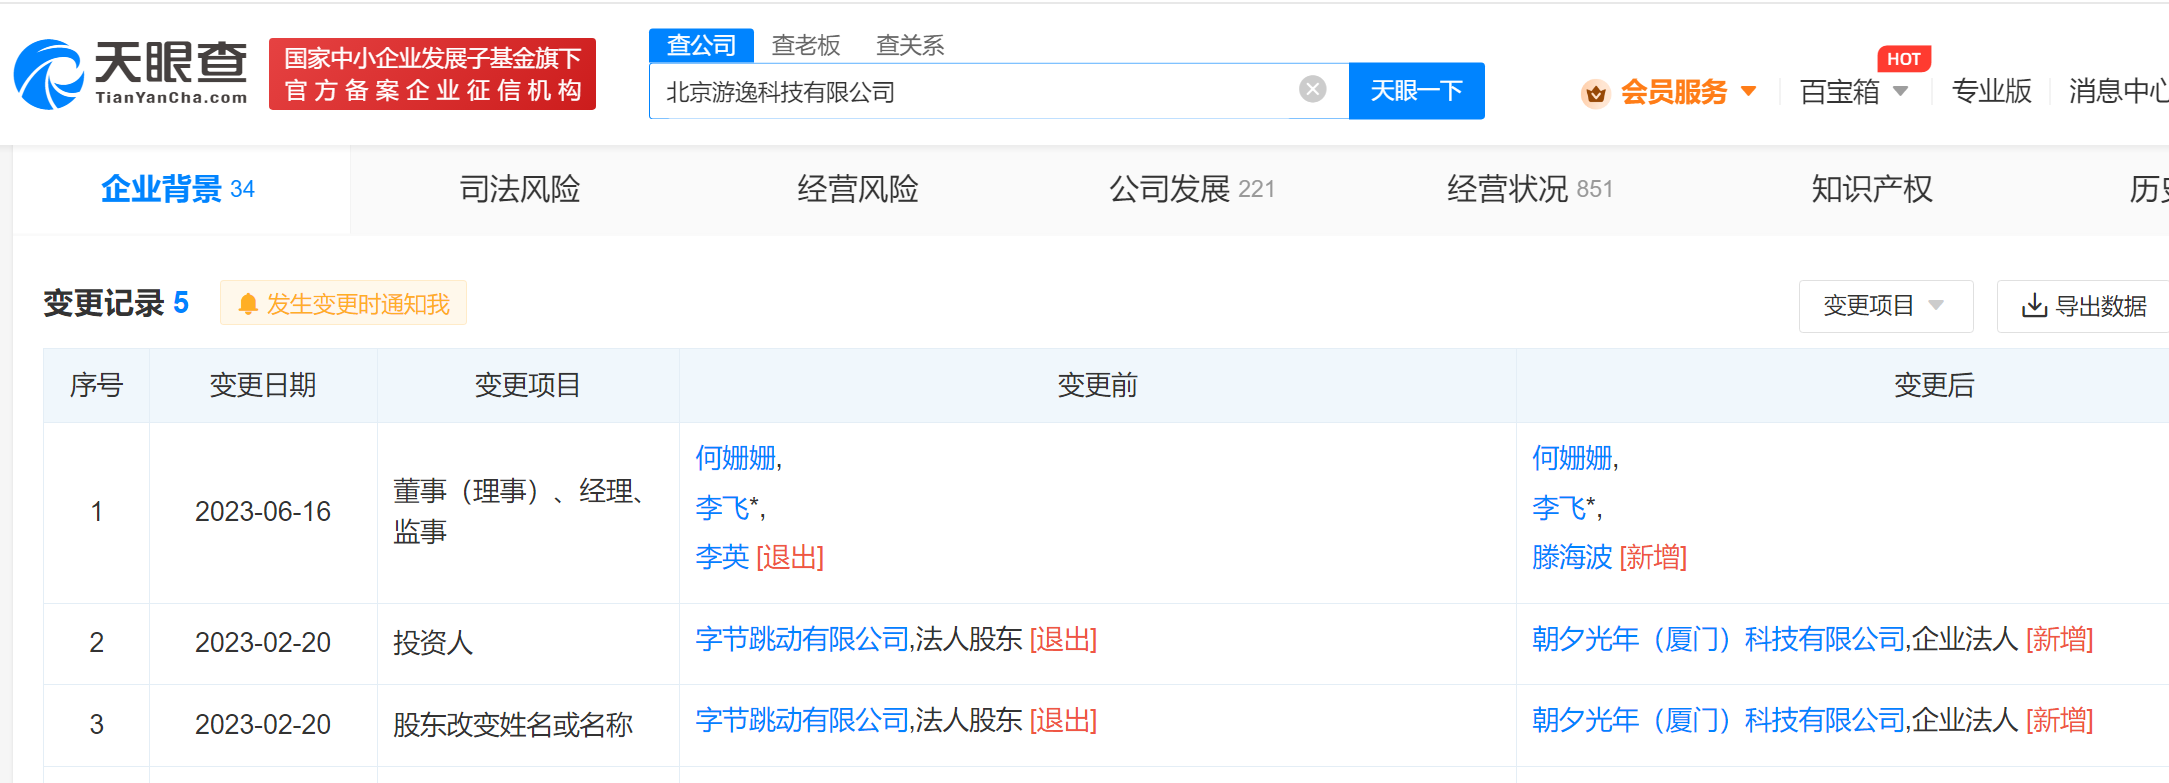
Task: Click the 变更项目 column header in table
Action: tap(528, 385)
